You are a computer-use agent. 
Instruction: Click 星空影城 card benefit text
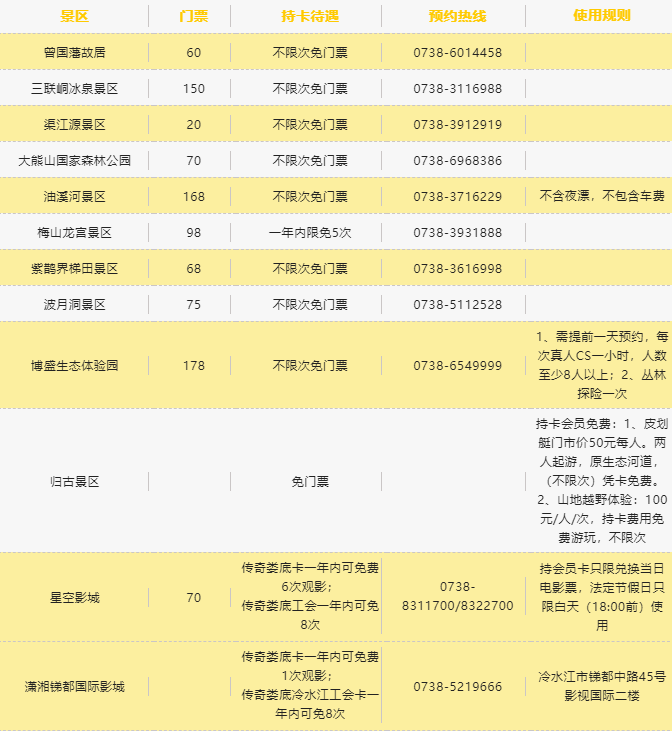tap(310, 596)
